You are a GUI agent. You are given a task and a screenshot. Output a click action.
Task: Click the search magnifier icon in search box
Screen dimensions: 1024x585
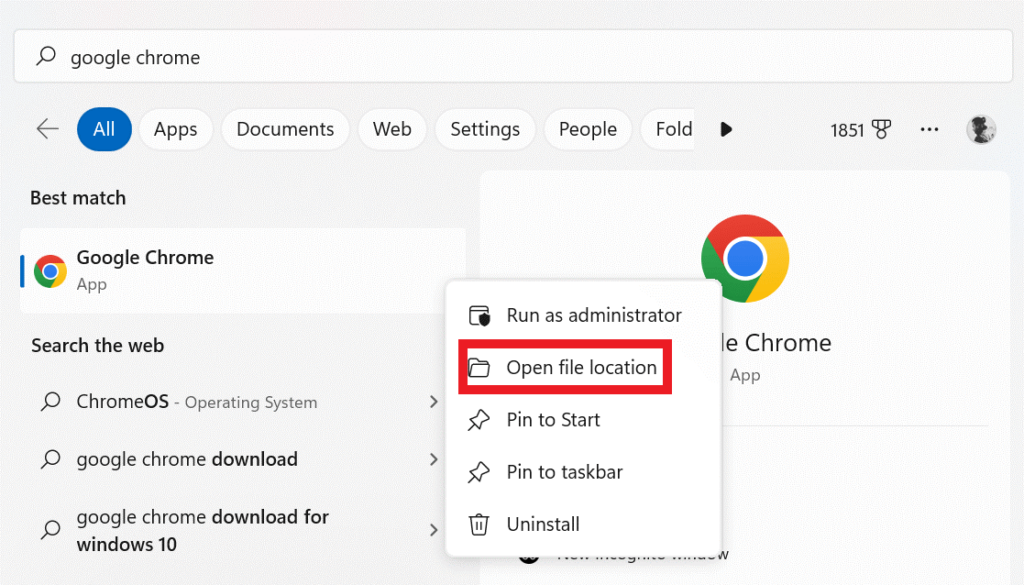click(x=46, y=56)
